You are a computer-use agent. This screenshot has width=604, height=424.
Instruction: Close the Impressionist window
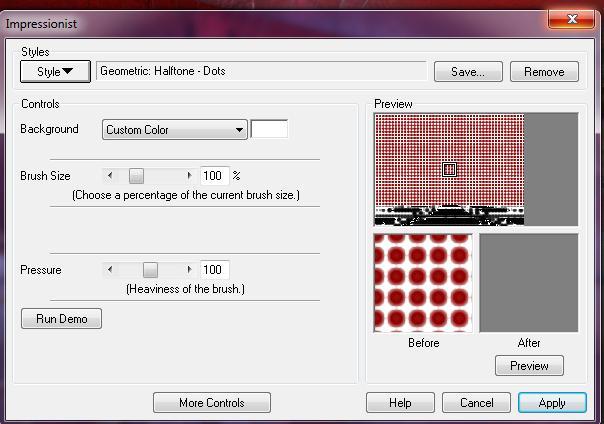(572, 18)
